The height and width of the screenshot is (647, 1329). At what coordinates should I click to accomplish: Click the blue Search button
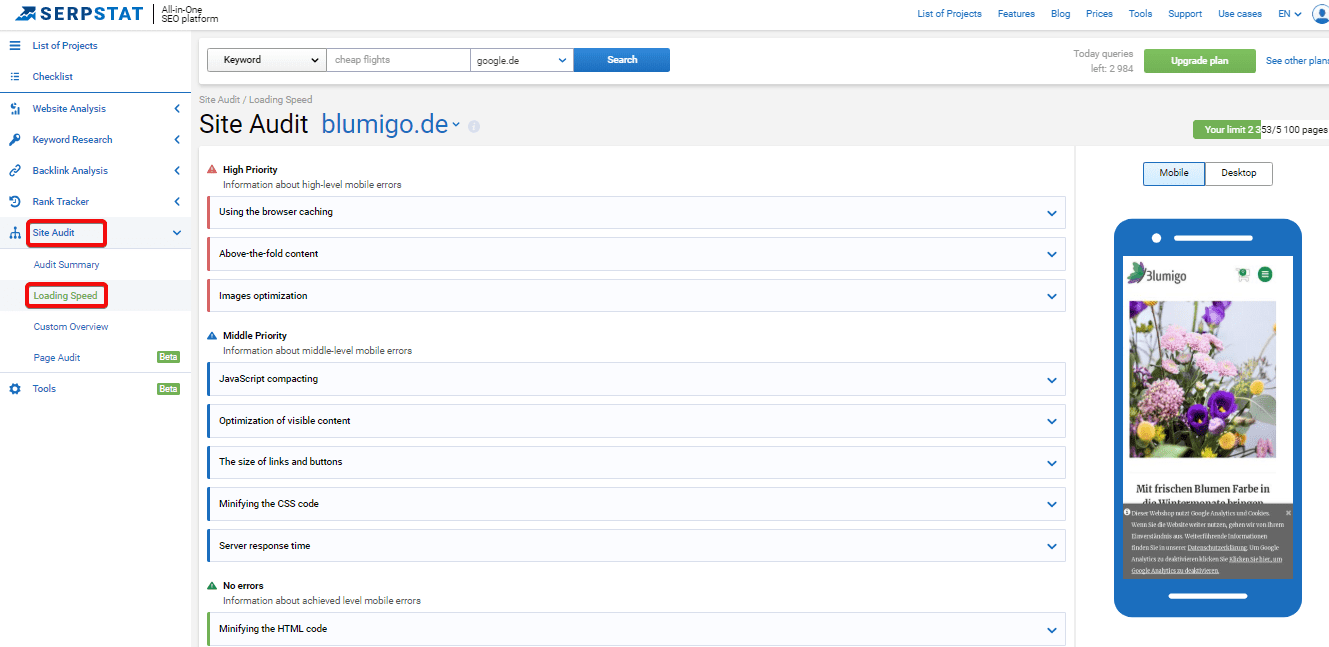[x=622, y=60]
